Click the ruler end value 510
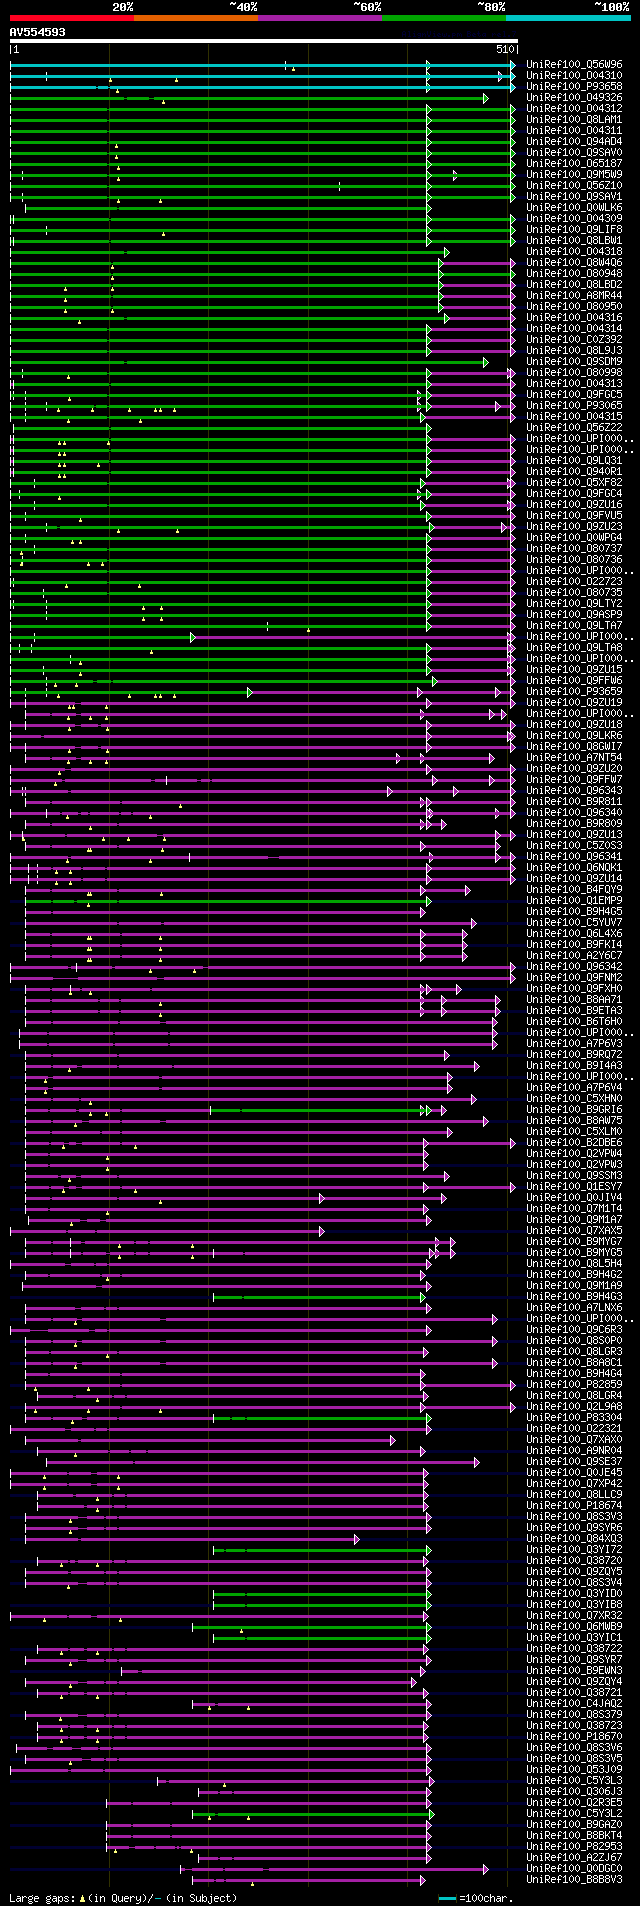Viewport: 640px width, 1906px height. pos(505,49)
